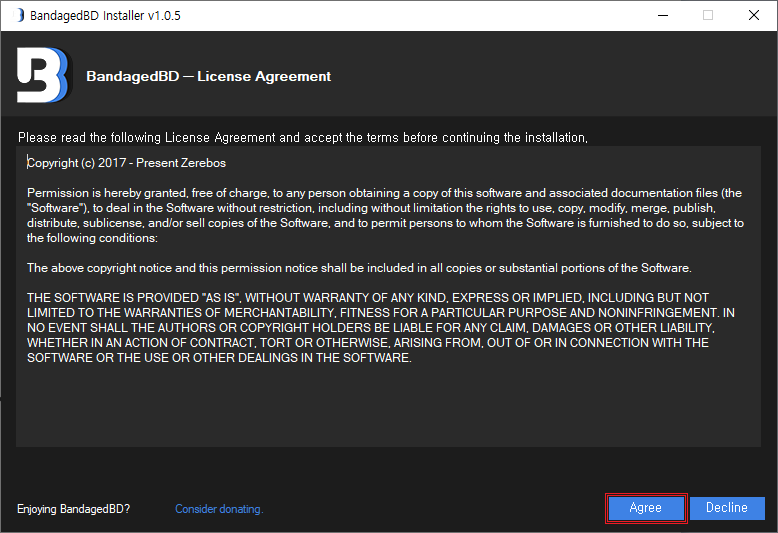This screenshot has width=778, height=533.
Task: Click the sentence 'The above copyright notice'
Action: (x=359, y=268)
